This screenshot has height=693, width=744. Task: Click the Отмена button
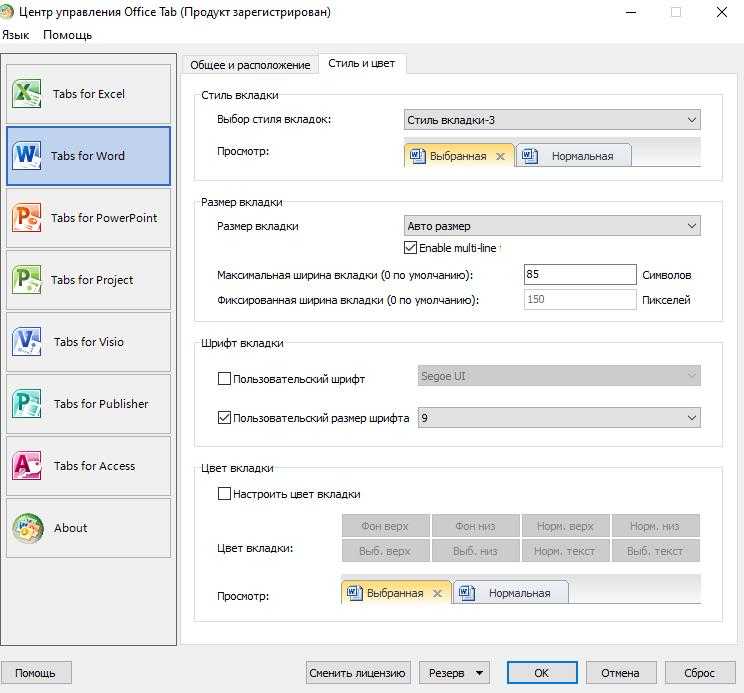click(x=621, y=673)
